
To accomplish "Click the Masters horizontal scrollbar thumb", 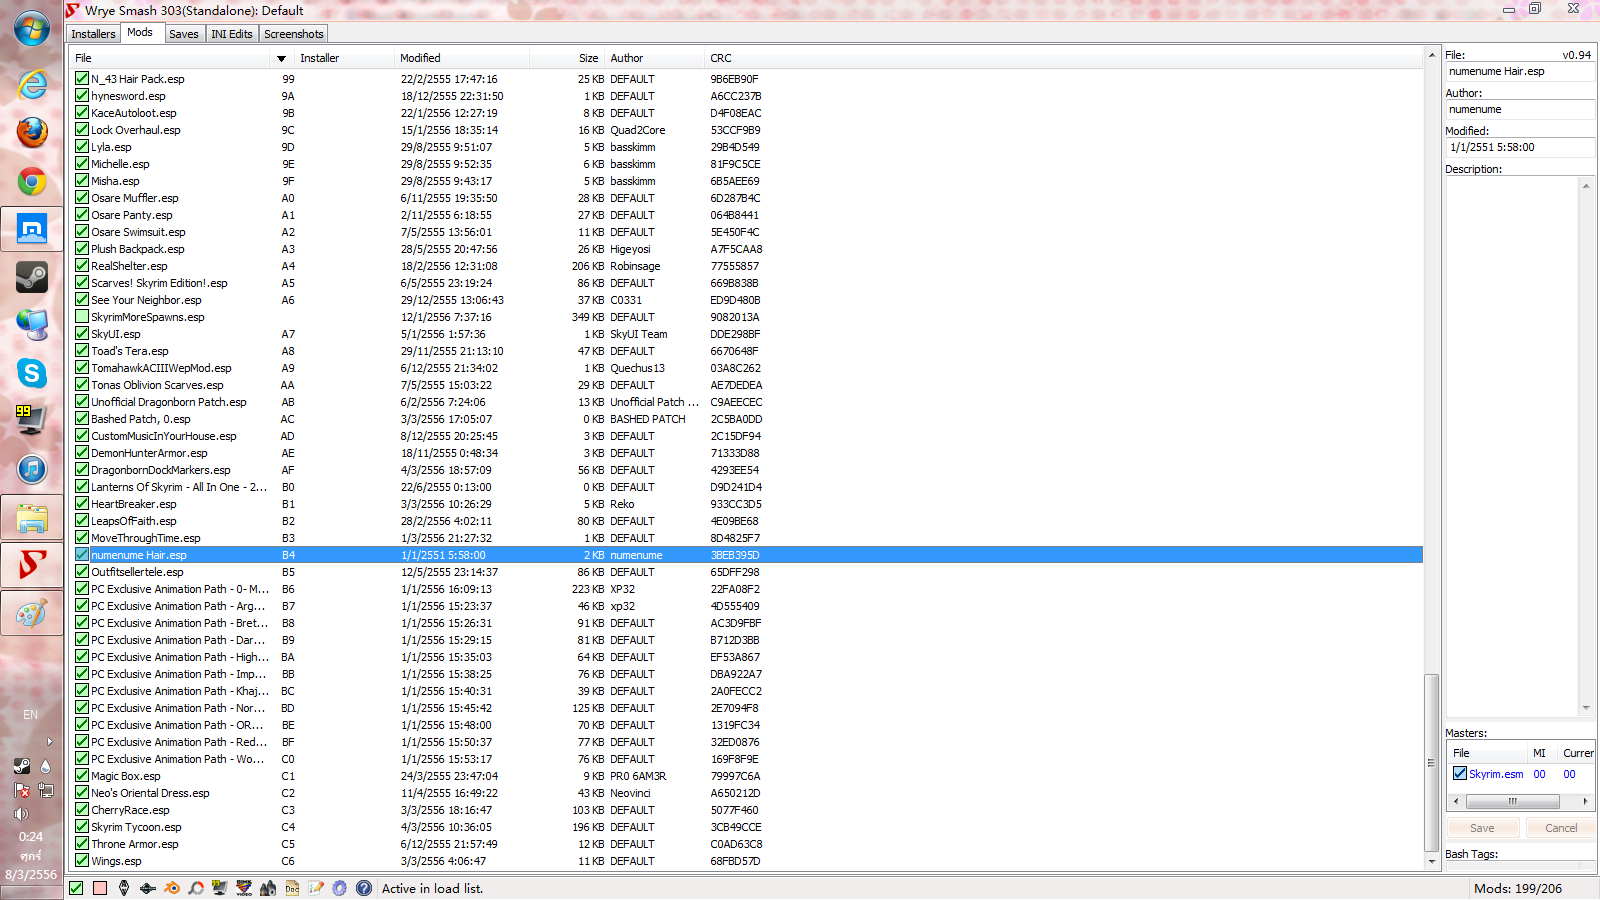I will point(1513,801).
